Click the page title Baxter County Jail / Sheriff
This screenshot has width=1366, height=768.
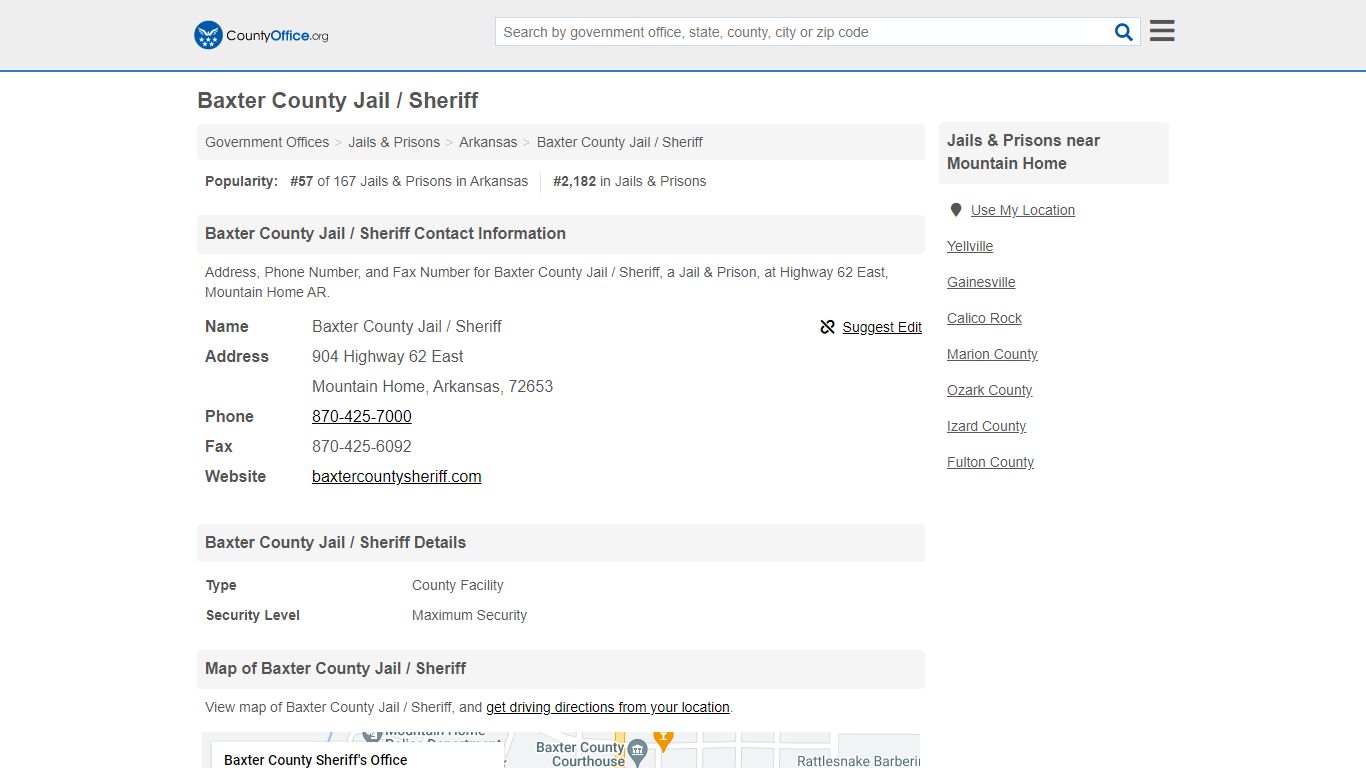[x=338, y=100]
